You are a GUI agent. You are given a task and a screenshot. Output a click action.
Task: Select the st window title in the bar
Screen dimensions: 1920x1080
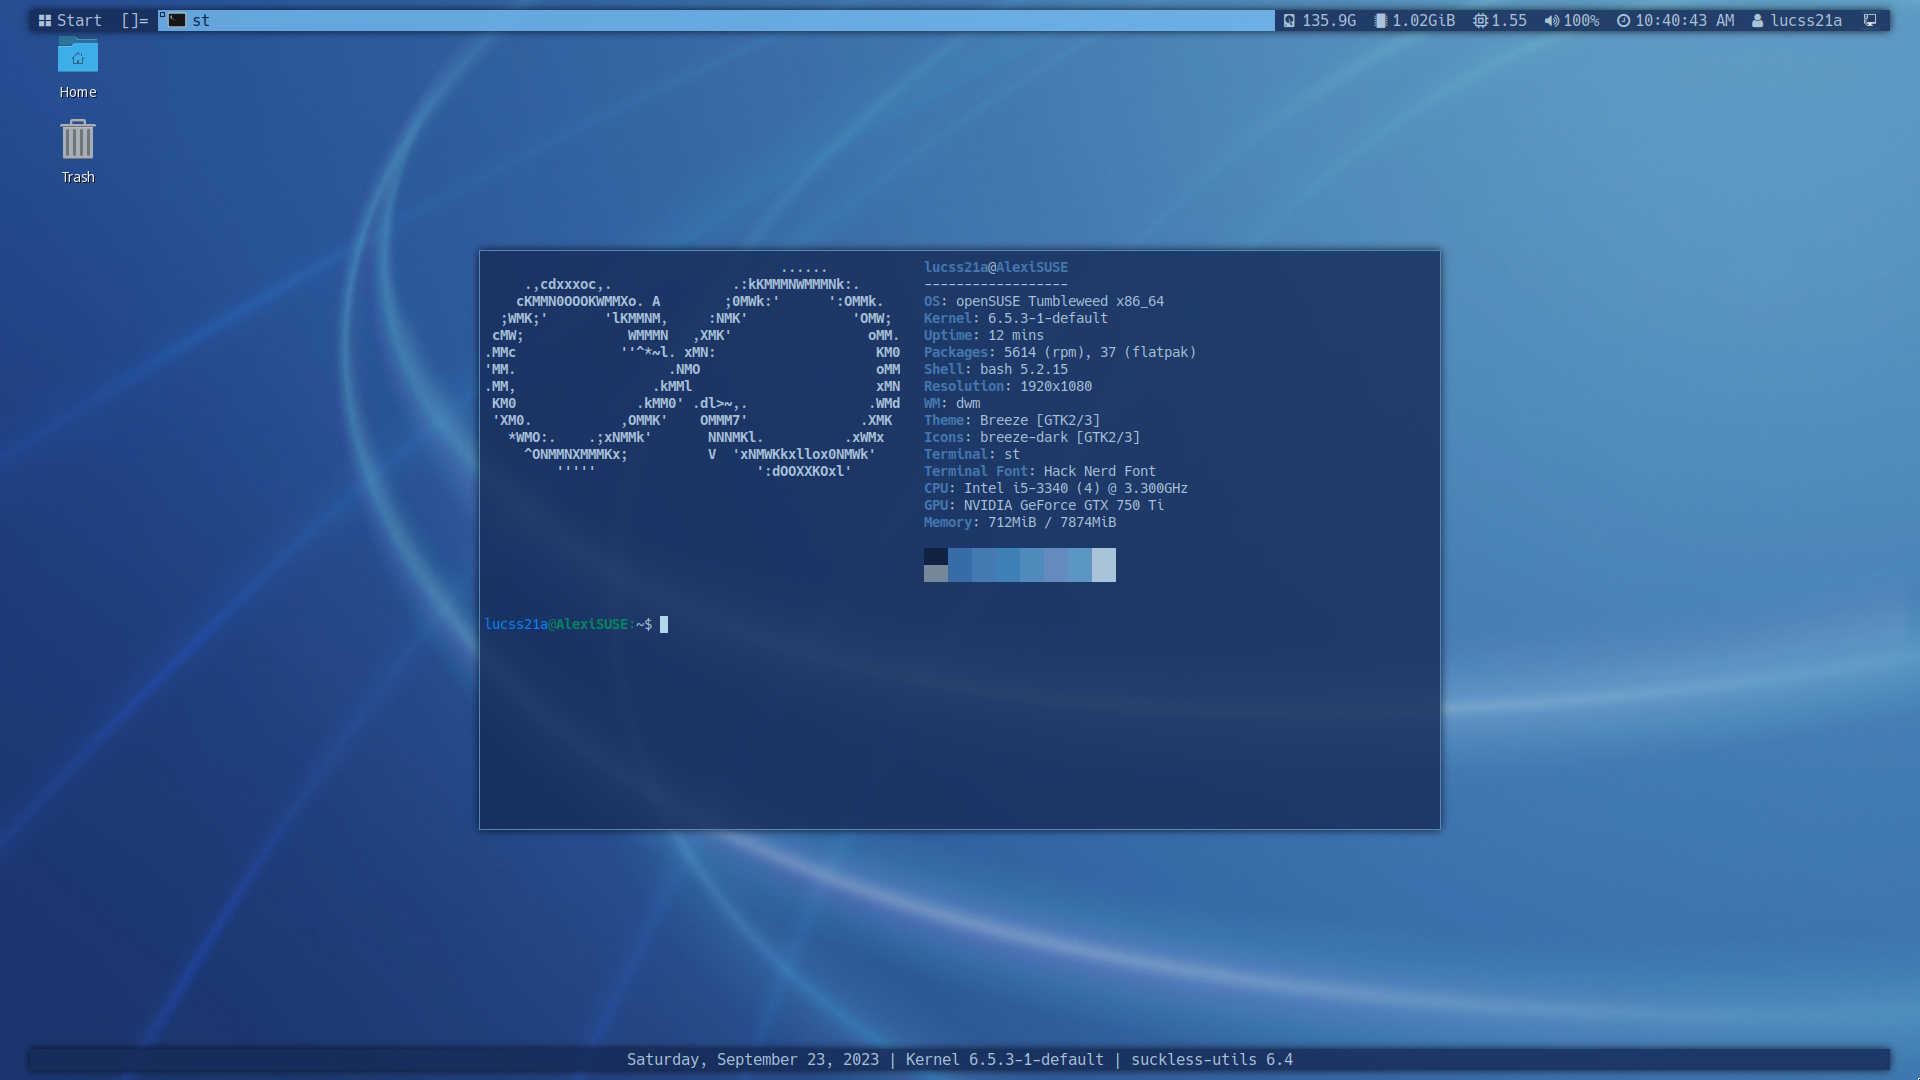(716, 20)
